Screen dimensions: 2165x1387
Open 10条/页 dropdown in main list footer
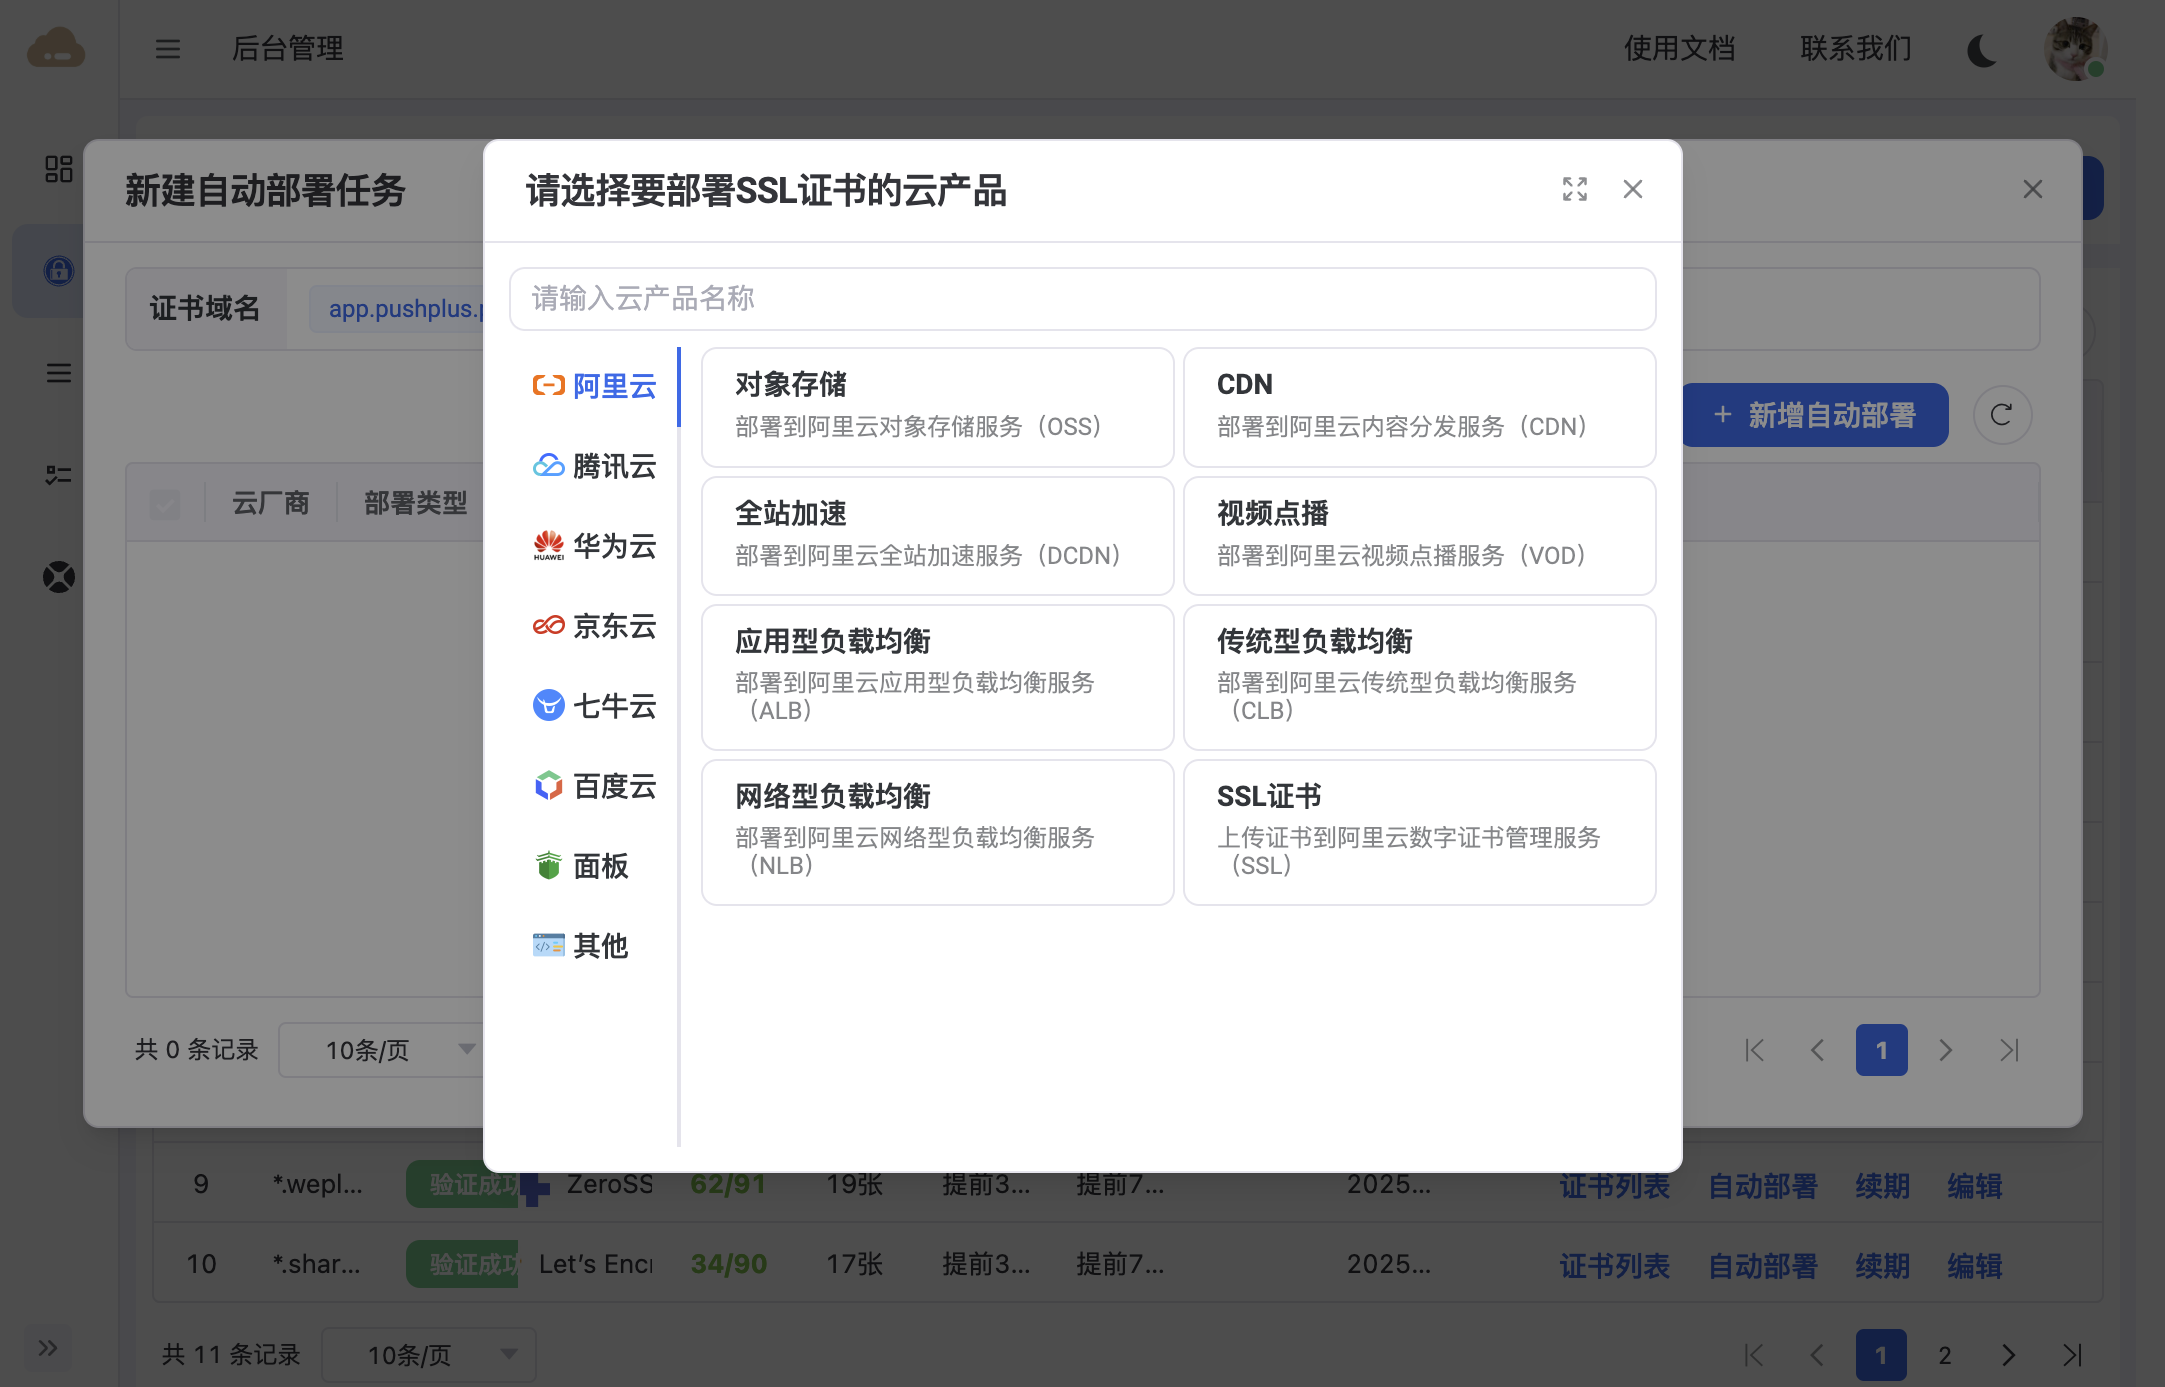coord(429,1355)
